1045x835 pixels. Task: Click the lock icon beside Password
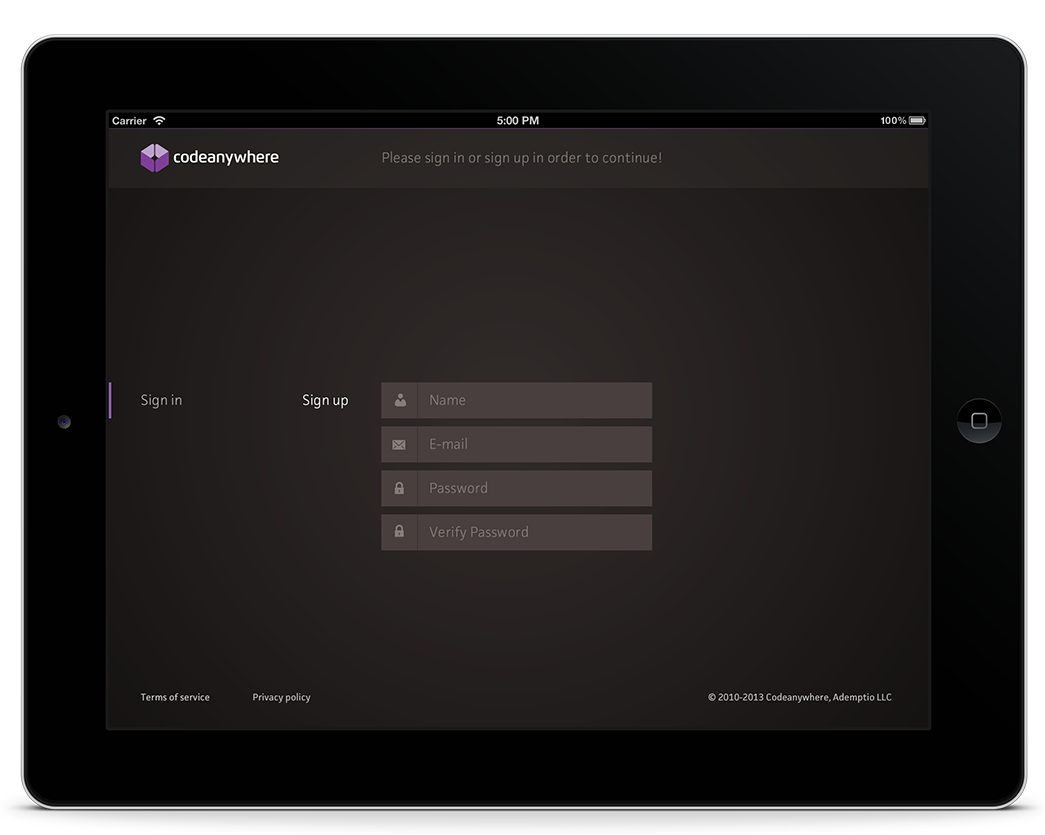click(399, 488)
